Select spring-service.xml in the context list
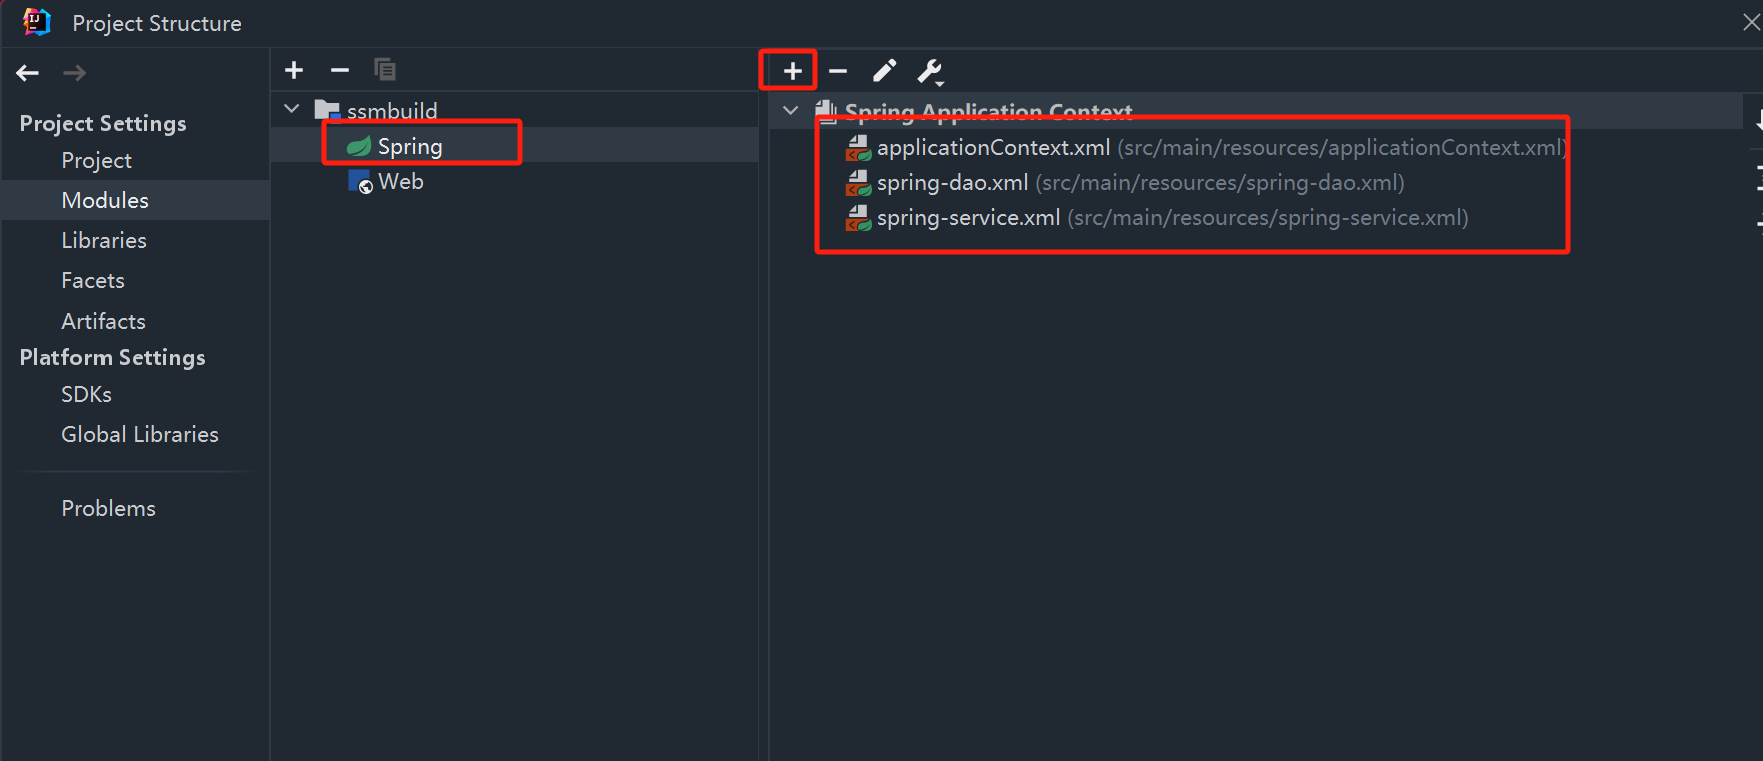Screen dimensions: 1763x761 pos(968,218)
